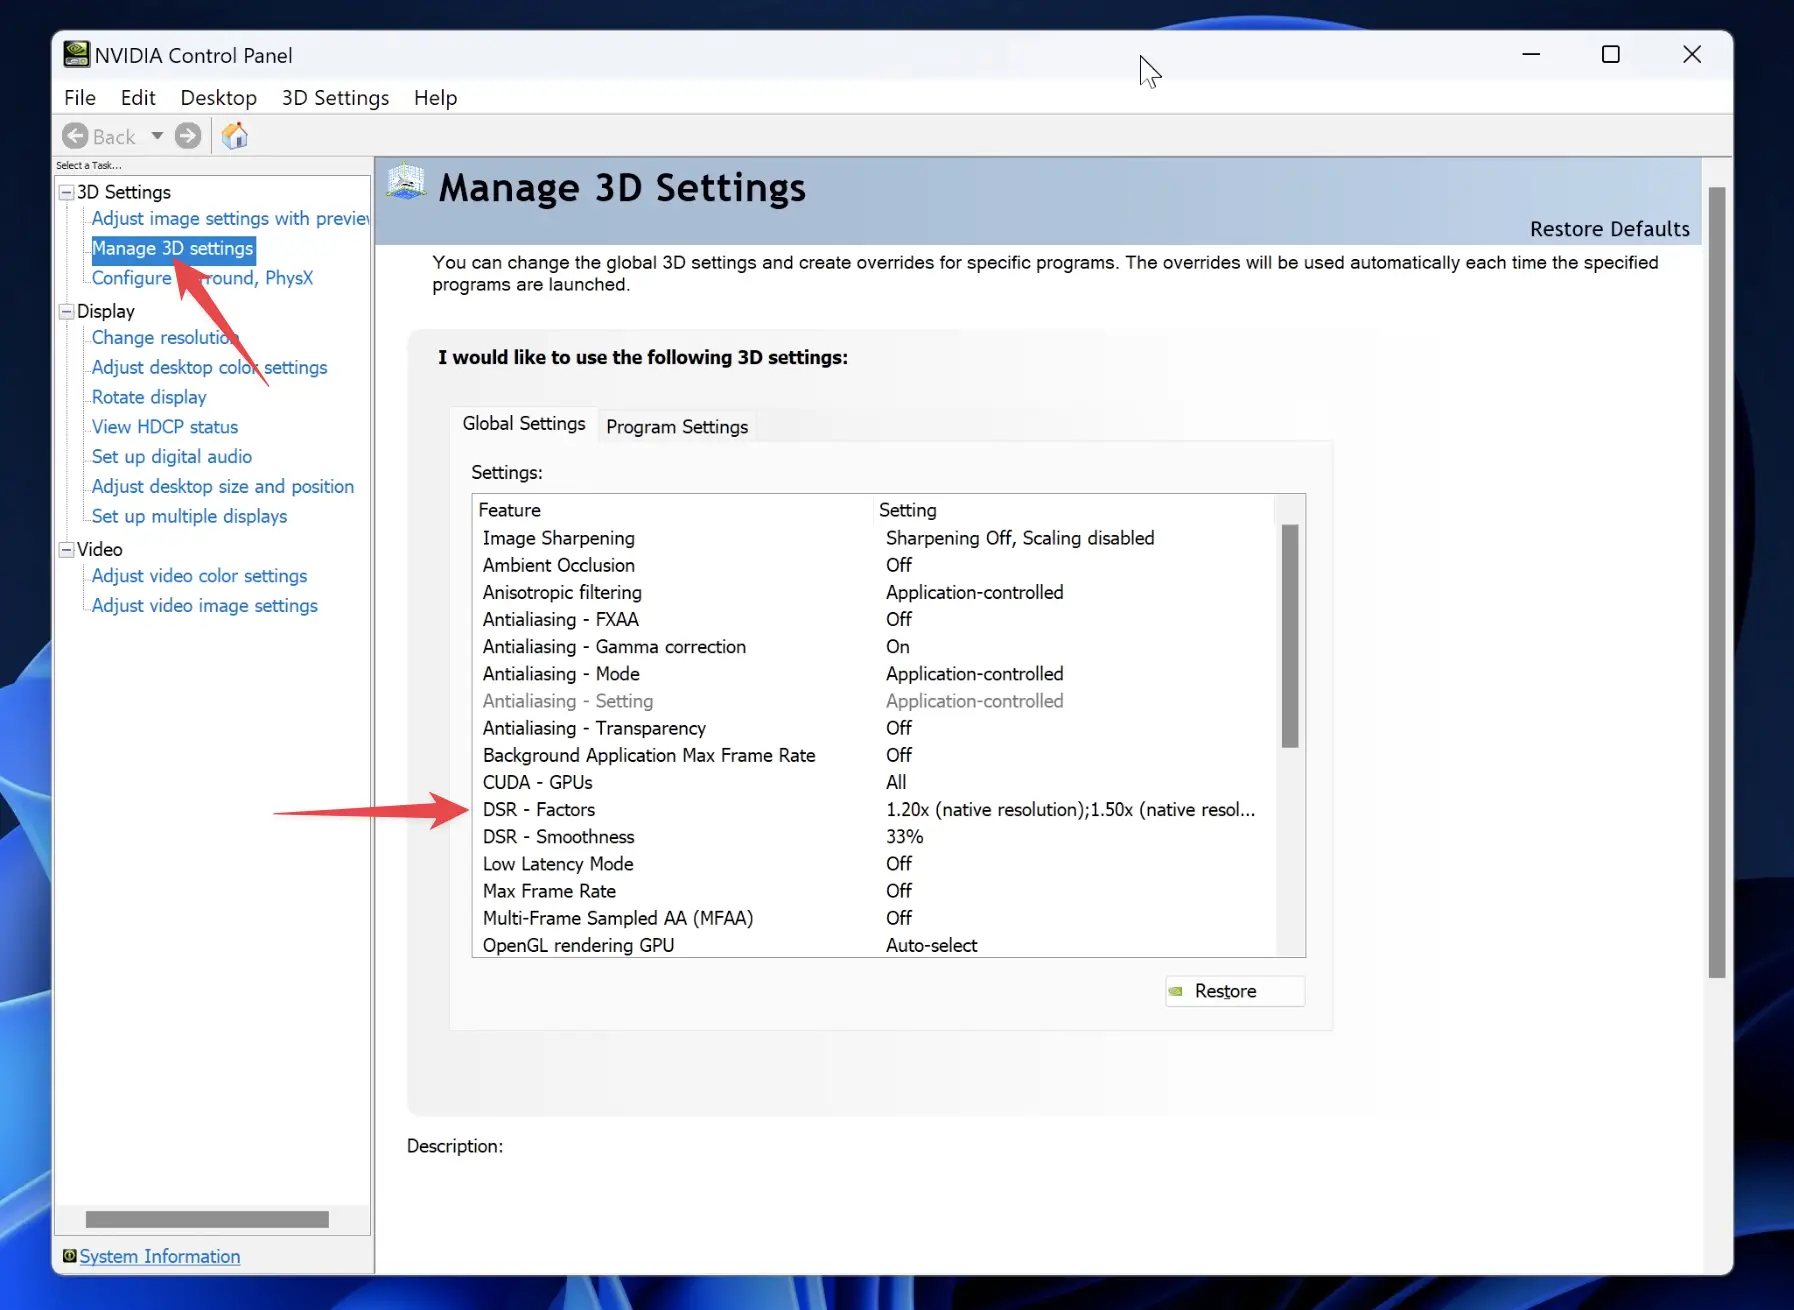
Task: Open Adjust video image settings
Action: click(x=205, y=606)
